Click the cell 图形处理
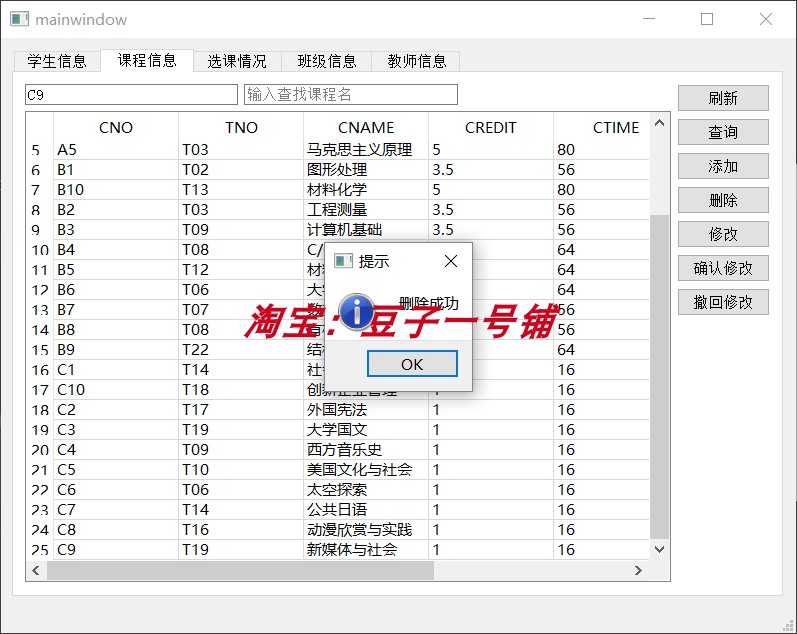 pyautogui.click(x=366, y=170)
